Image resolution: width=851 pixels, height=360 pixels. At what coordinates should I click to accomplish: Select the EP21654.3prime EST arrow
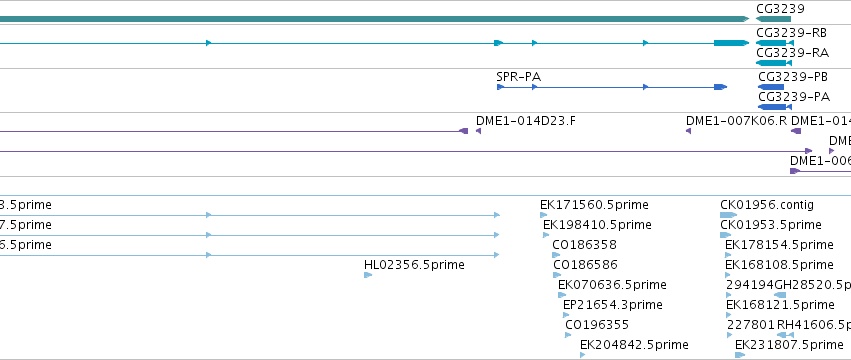click(x=566, y=315)
